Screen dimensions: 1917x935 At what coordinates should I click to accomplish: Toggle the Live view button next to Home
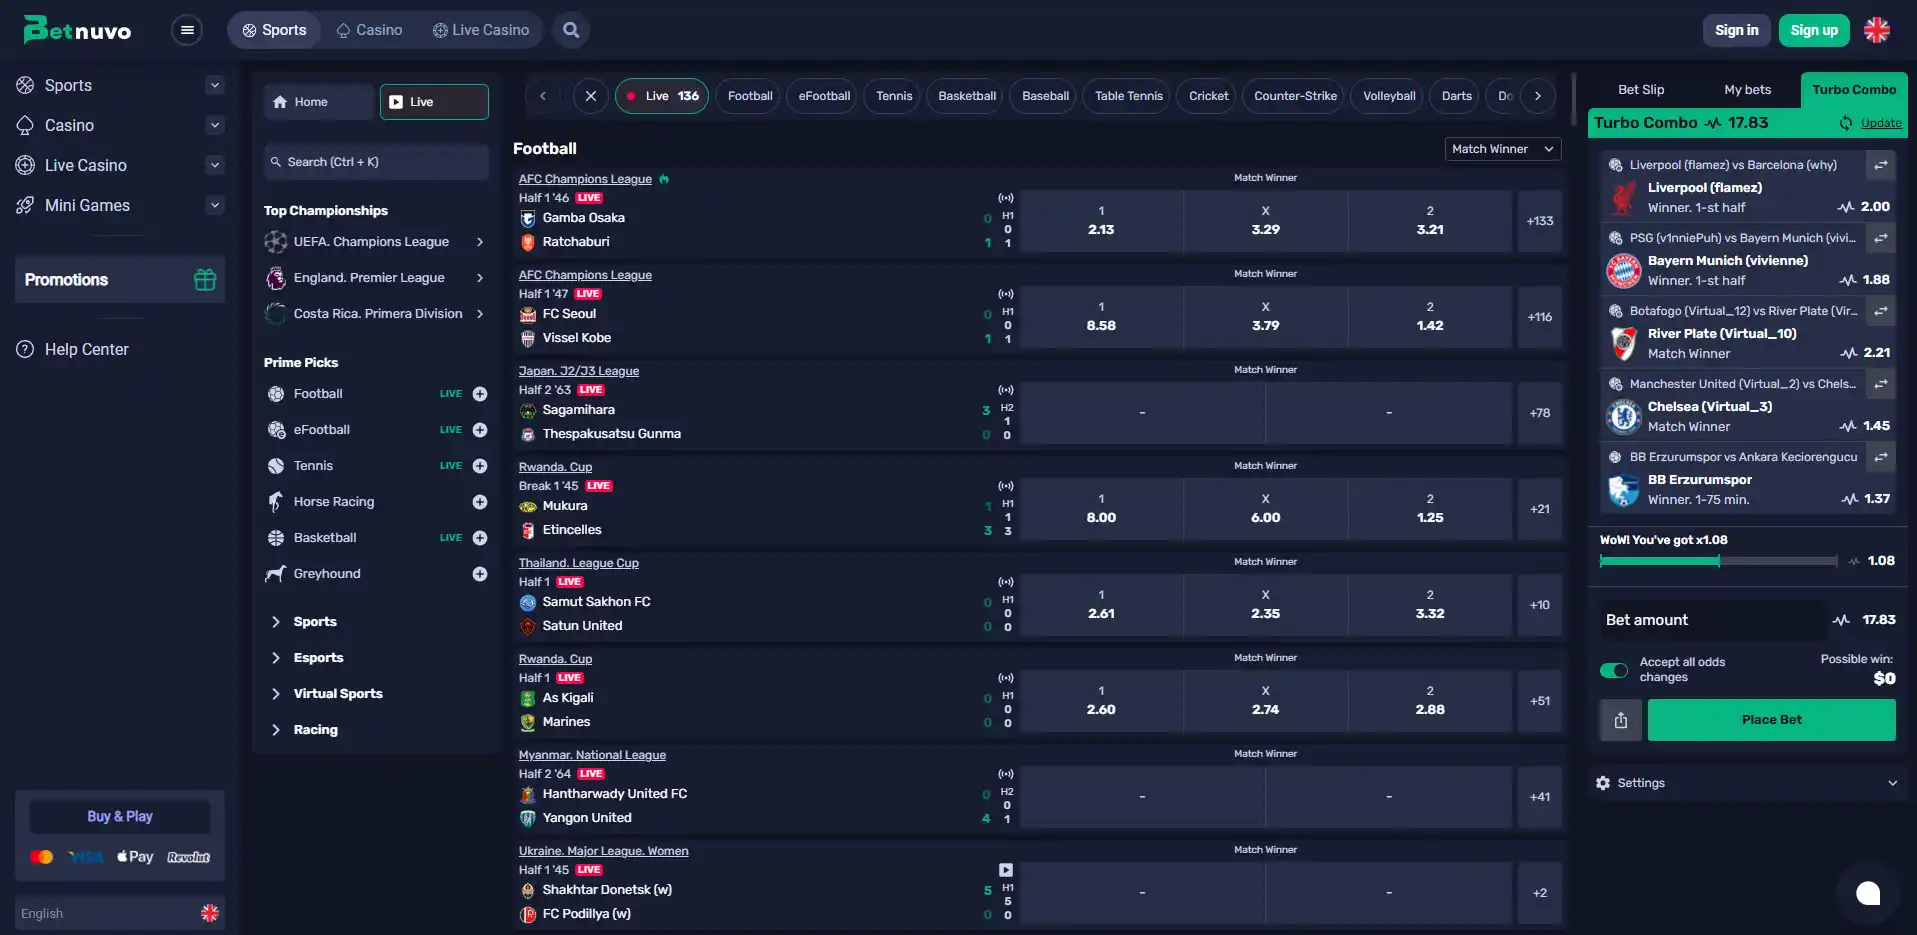434,102
